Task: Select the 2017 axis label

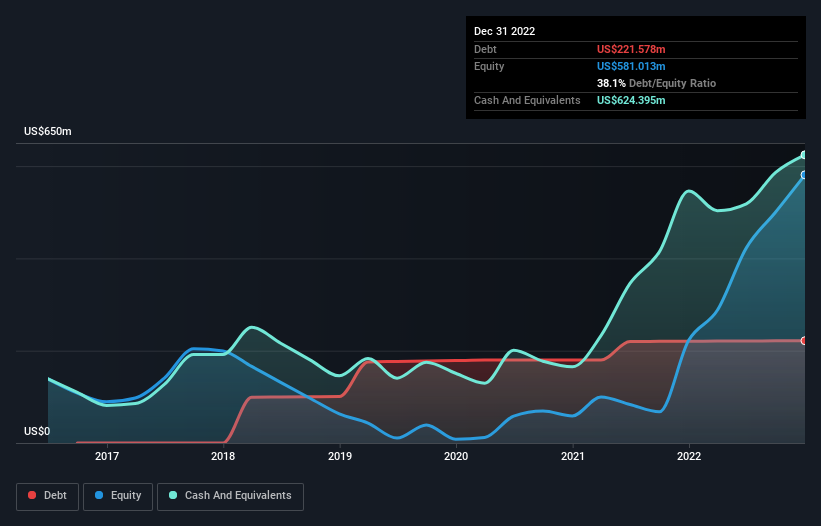Action: tap(107, 456)
